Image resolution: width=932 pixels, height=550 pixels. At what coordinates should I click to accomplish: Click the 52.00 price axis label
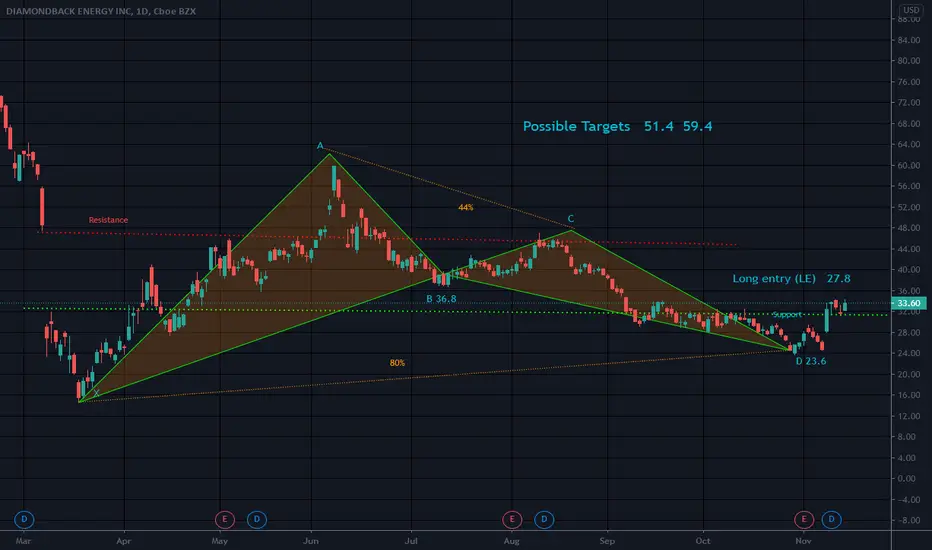tap(908, 207)
